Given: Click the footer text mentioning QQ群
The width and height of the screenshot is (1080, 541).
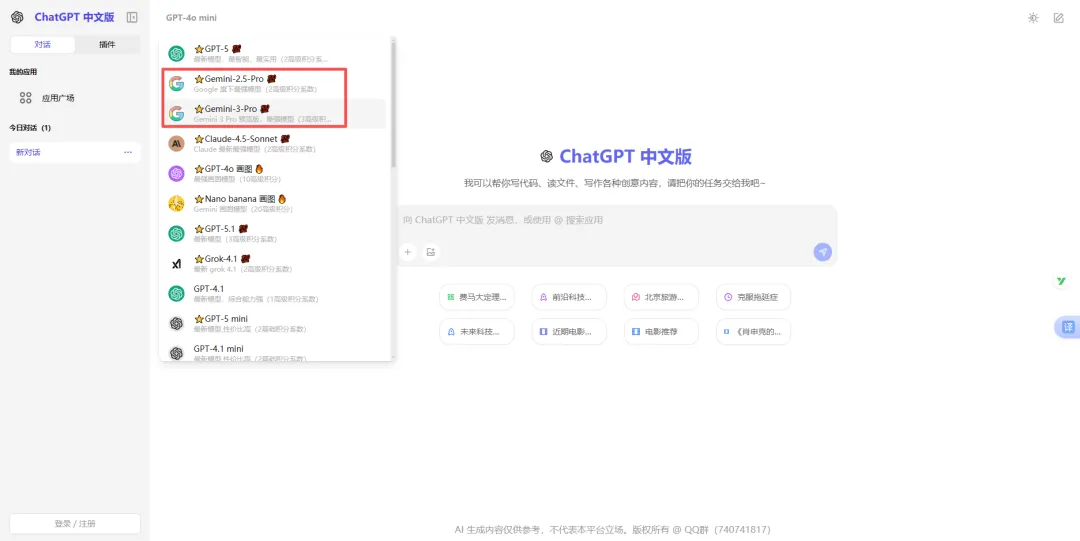Looking at the screenshot, I should pyautogui.click(x=612, y=530).
